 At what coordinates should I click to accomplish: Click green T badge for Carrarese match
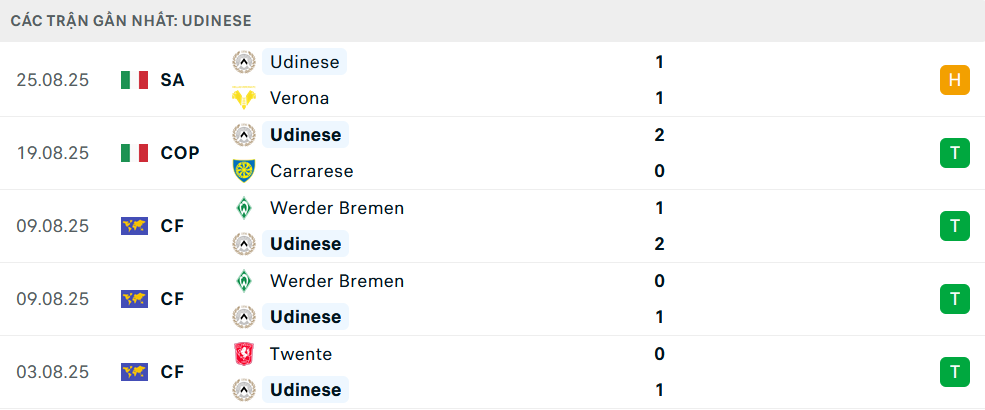point(955,153)
